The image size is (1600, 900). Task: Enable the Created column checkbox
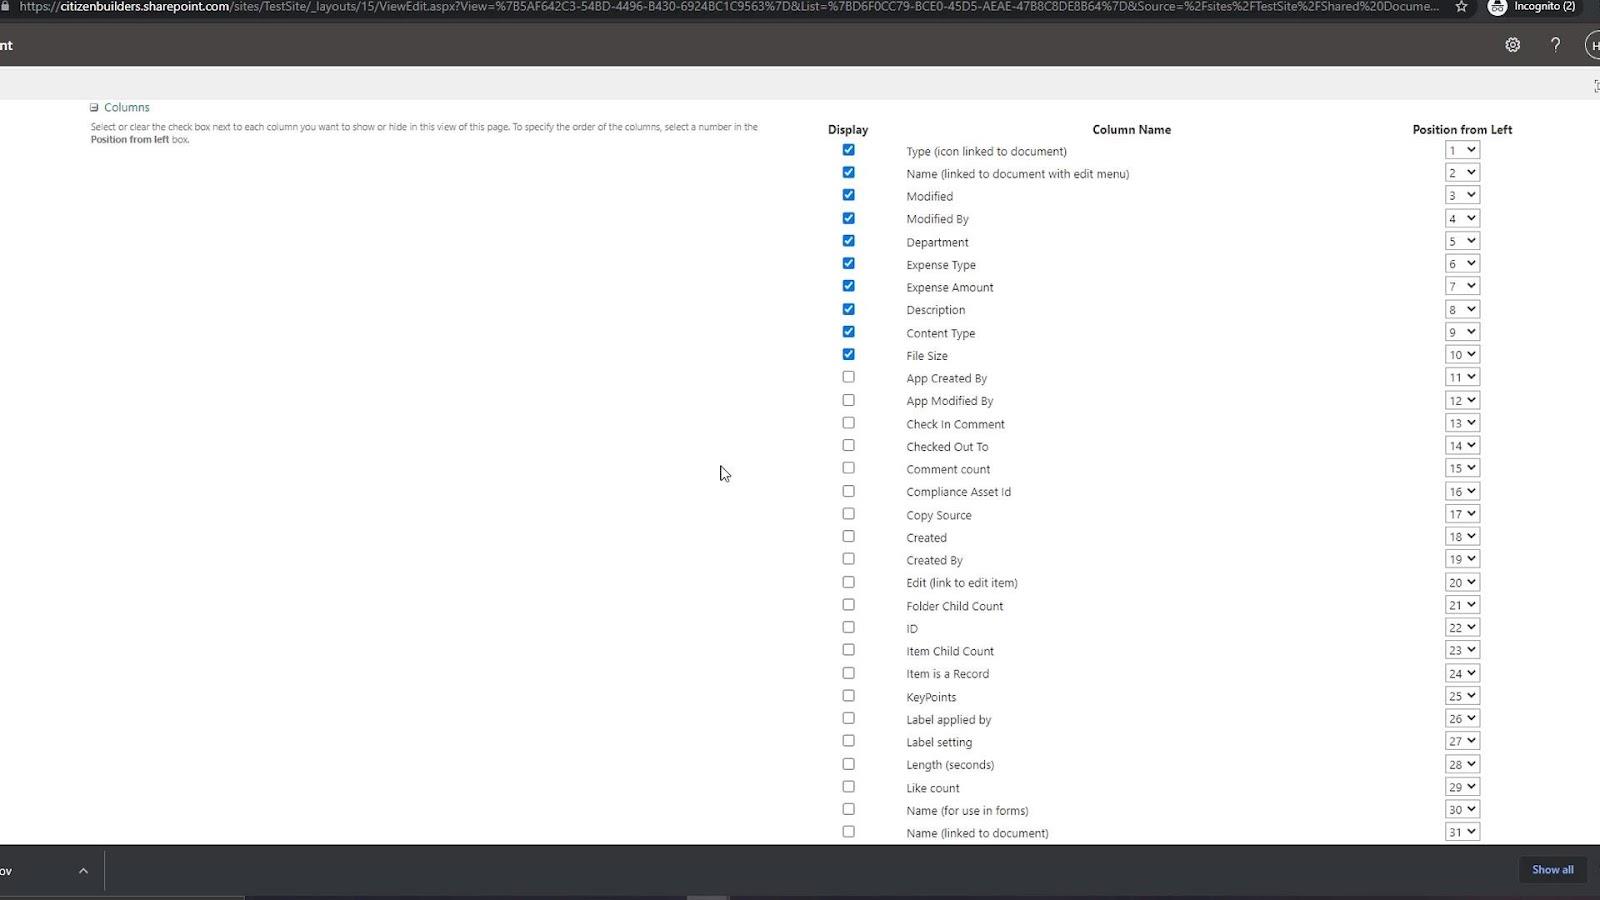point(848,536)
